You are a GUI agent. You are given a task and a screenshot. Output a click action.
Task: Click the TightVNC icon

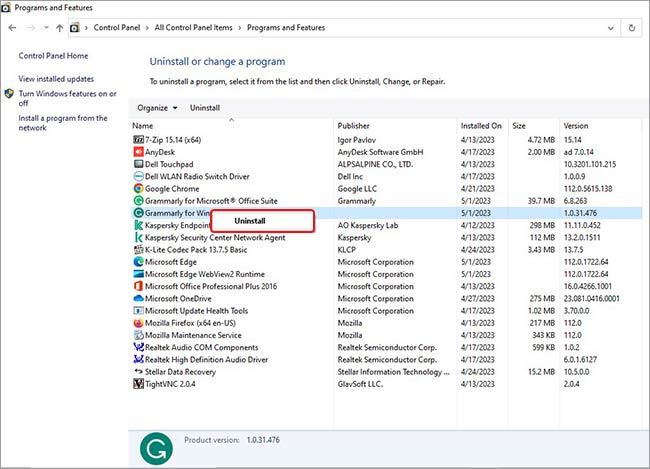(138, 384)
